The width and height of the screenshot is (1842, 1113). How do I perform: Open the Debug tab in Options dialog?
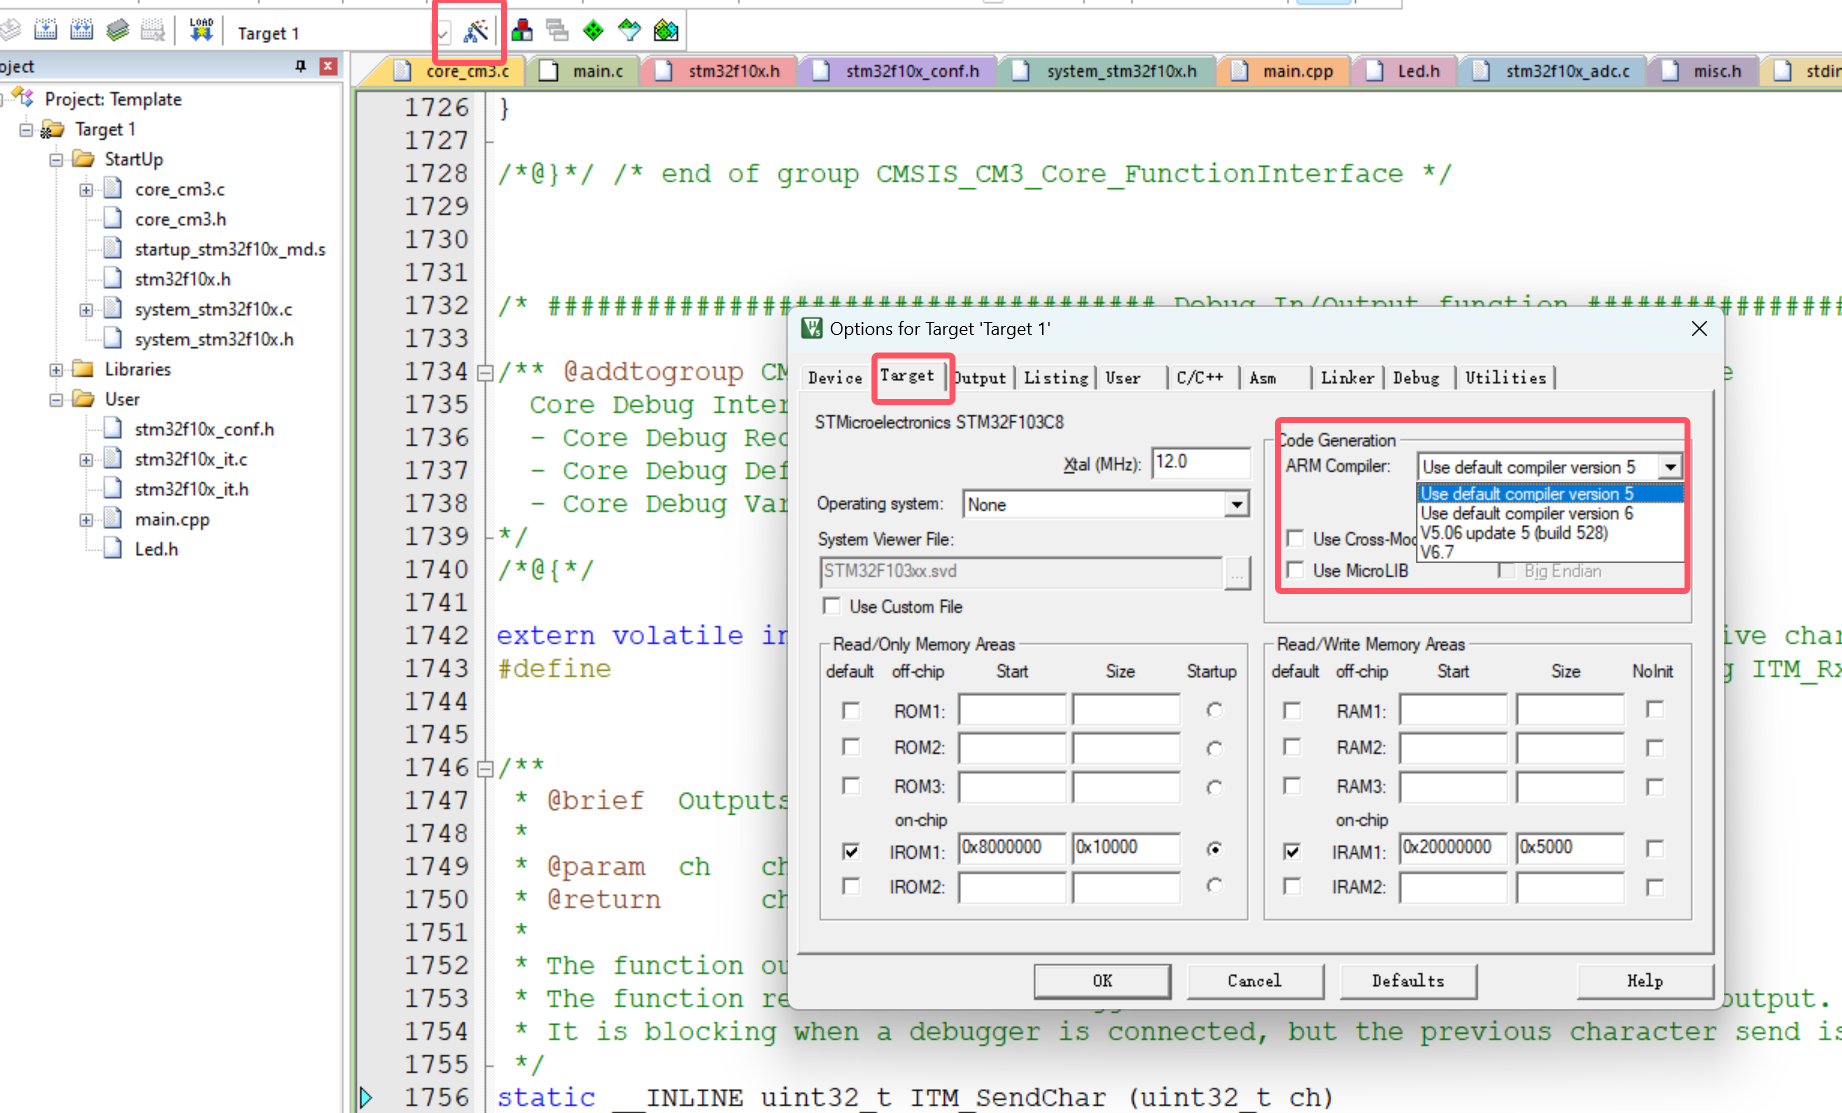coord(1416,378)
